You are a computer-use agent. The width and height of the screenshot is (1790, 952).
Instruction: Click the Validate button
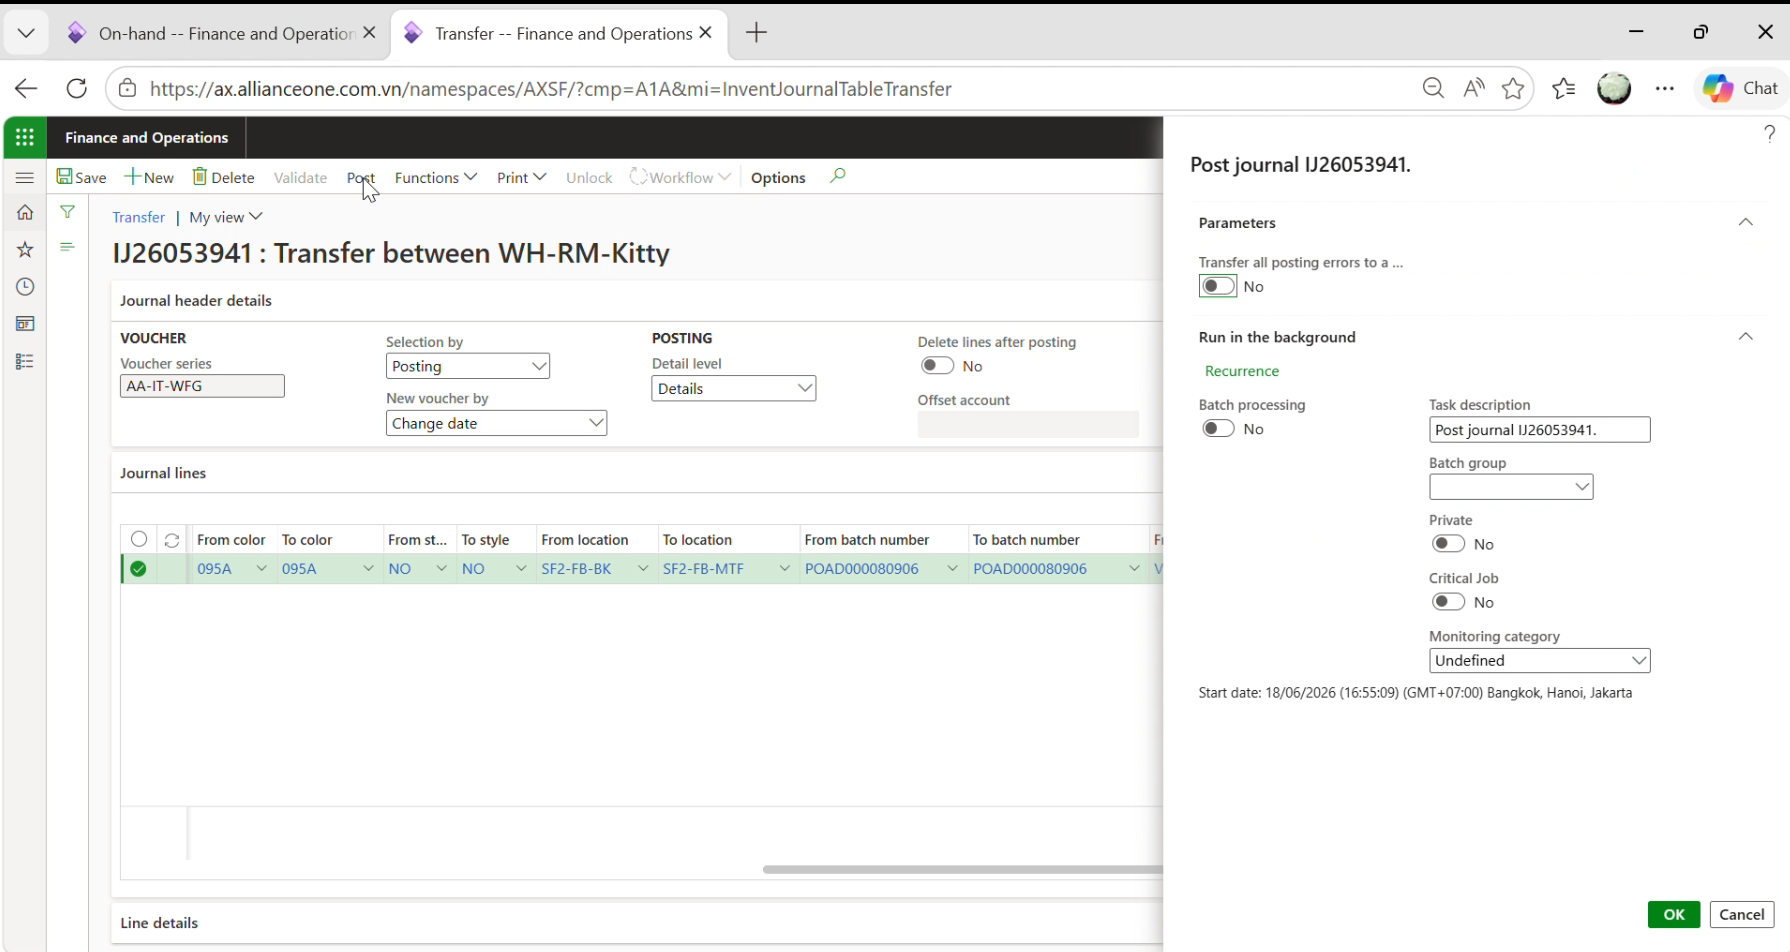300,177
